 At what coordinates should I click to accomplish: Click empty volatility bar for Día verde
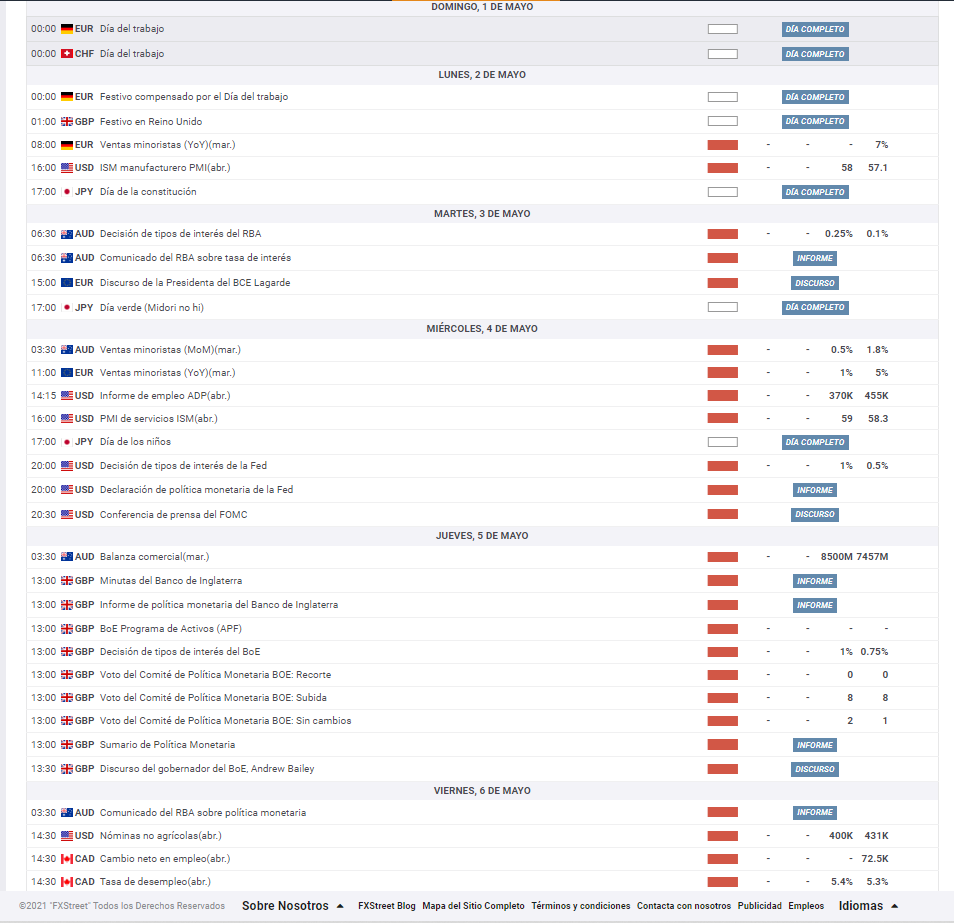tap(722, 308)
